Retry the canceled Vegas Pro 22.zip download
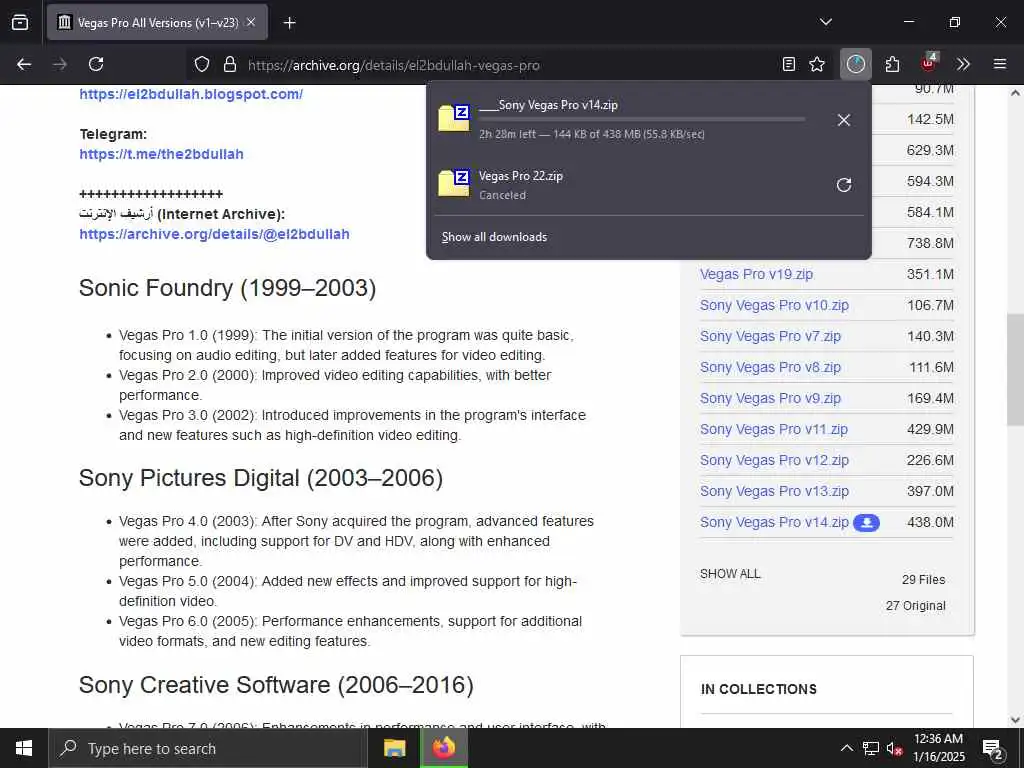Viewport: 1024px width, 768px height. coord(844,185)
